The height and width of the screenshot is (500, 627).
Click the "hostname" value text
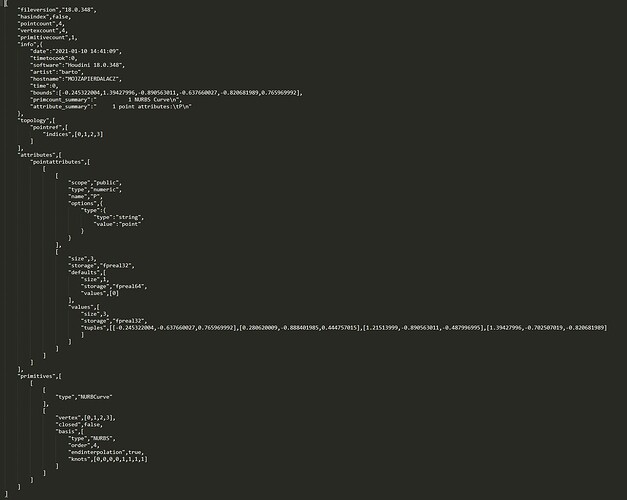coord(92,79)
